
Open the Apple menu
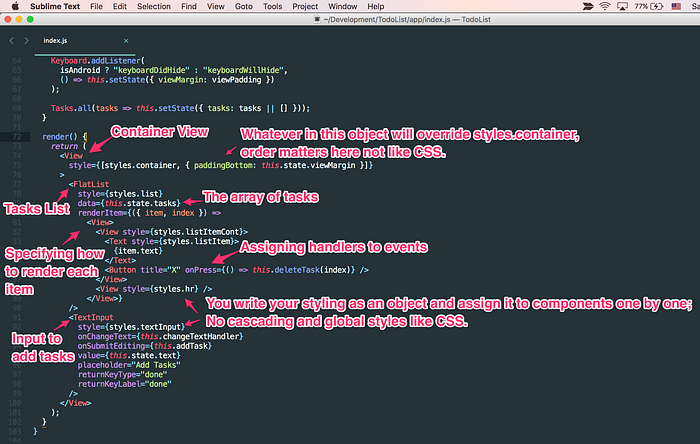click(15, 6)
